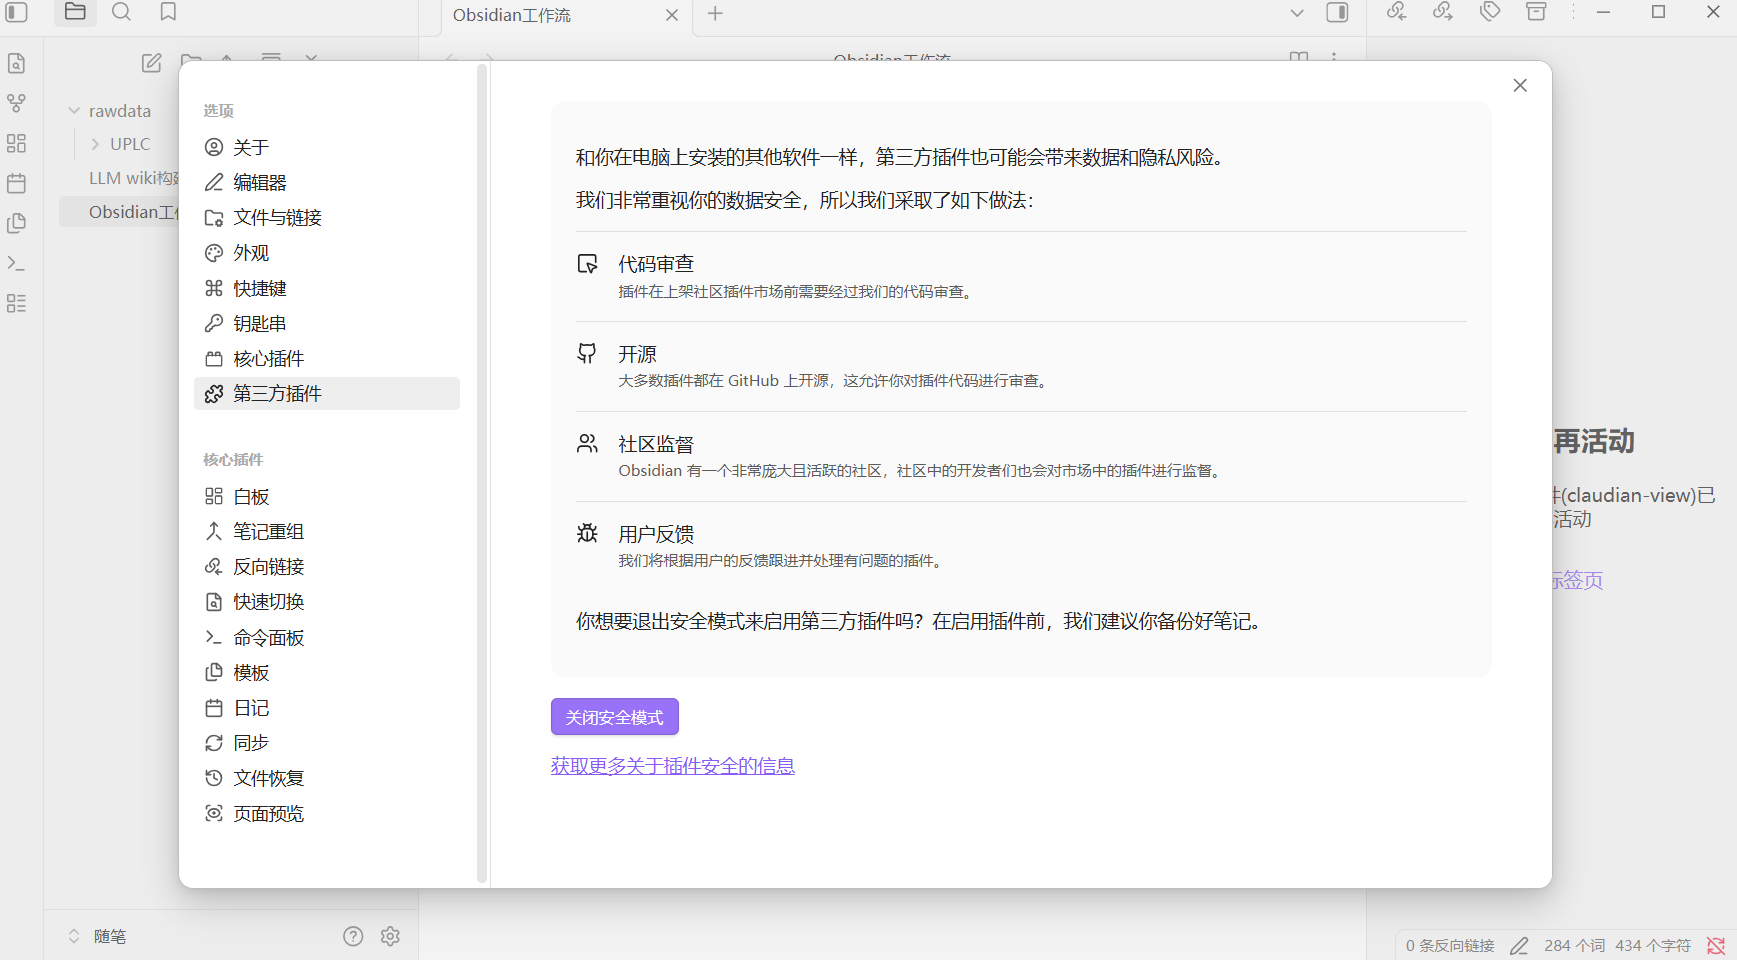
Task: Open 文件与链接 settings section
Action: 327,218
